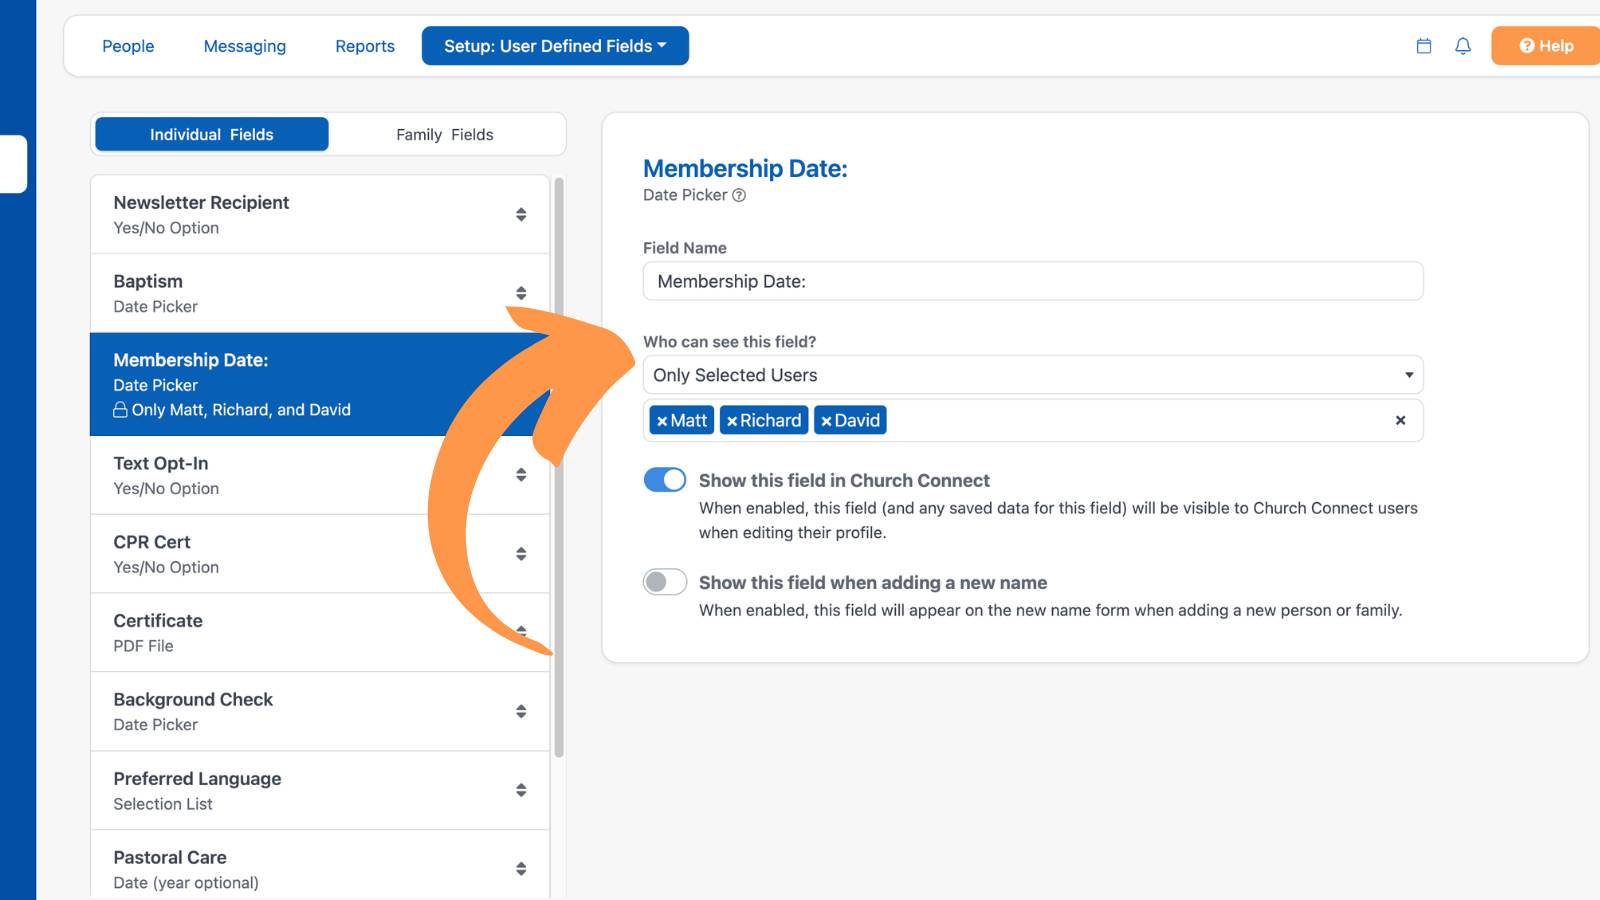
Task: Select the Pastoral Care field
Action: (x=320, y=865)
